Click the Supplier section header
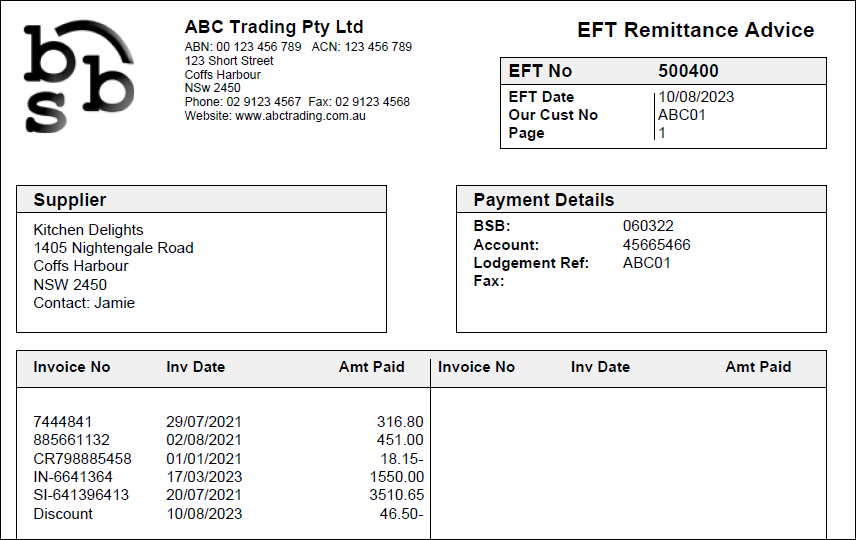Viewport: 857px width, 540px height. tap(70, 200)
